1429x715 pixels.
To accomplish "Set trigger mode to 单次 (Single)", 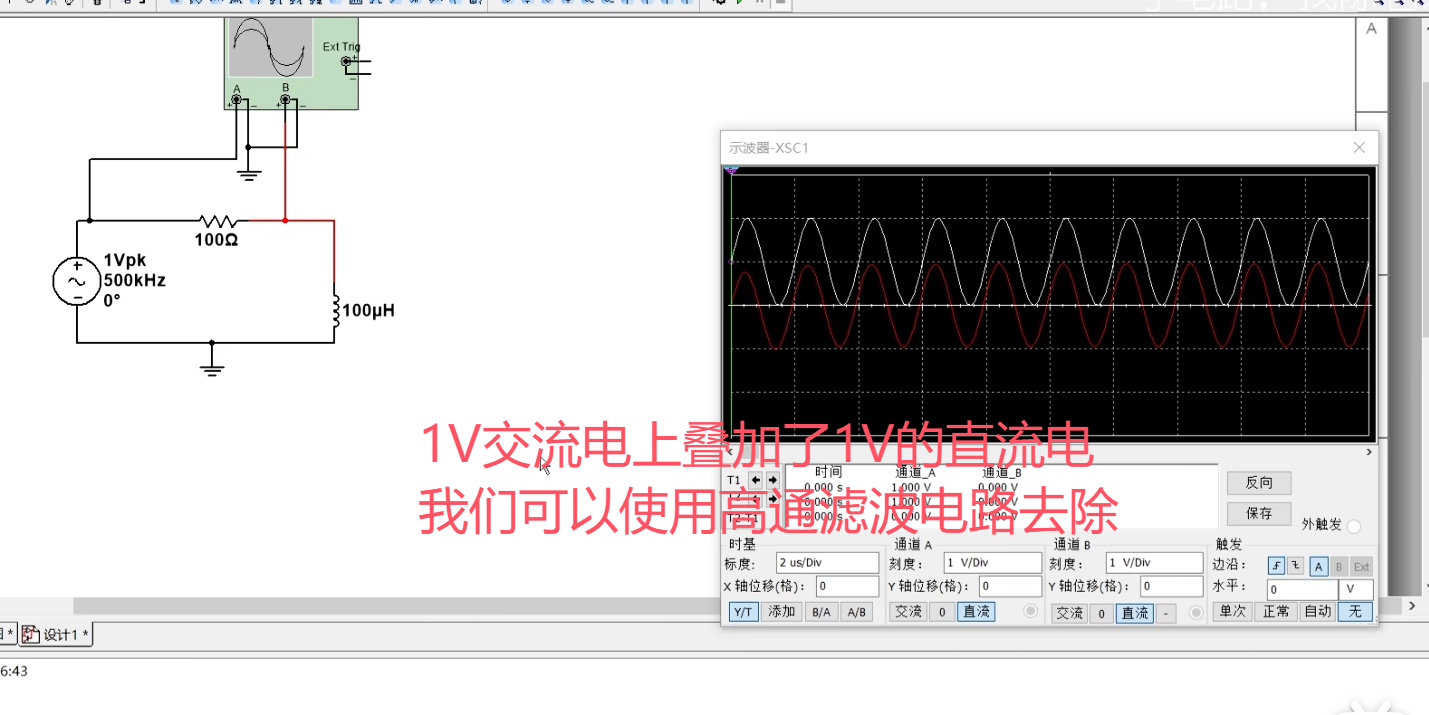I will (x=1233, y=612).
